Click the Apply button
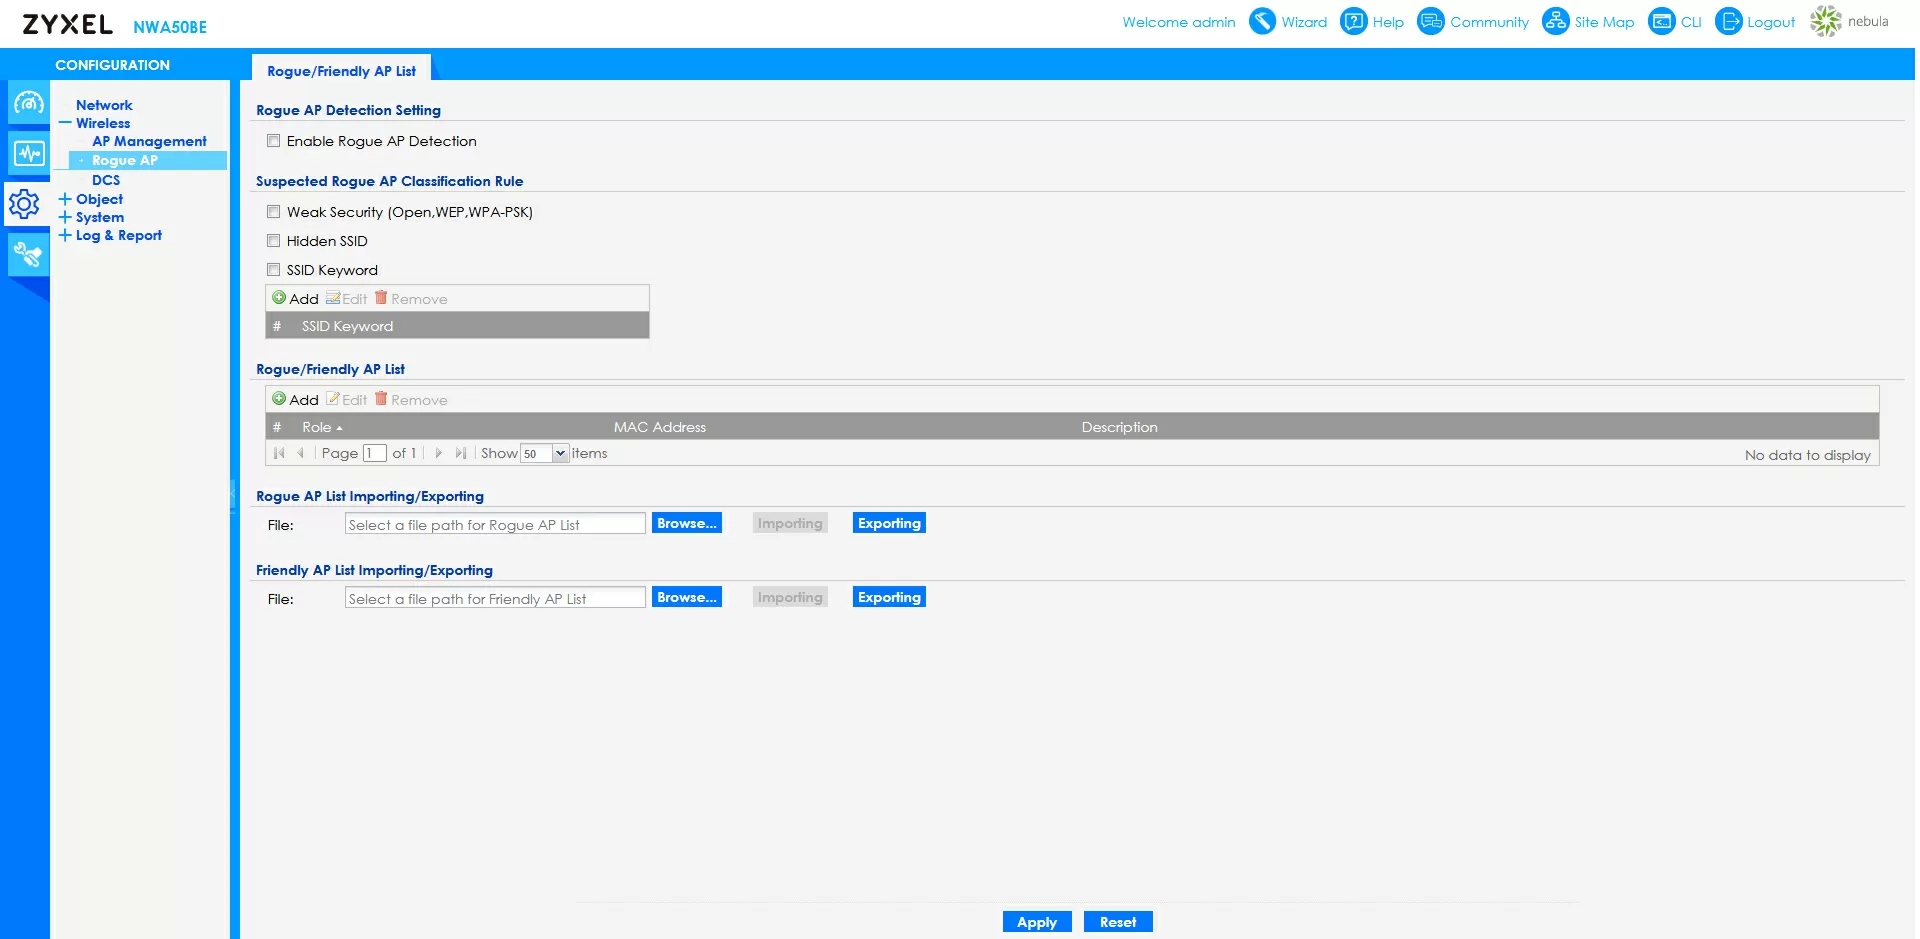1920x939 pixels. pos(1036,922)
